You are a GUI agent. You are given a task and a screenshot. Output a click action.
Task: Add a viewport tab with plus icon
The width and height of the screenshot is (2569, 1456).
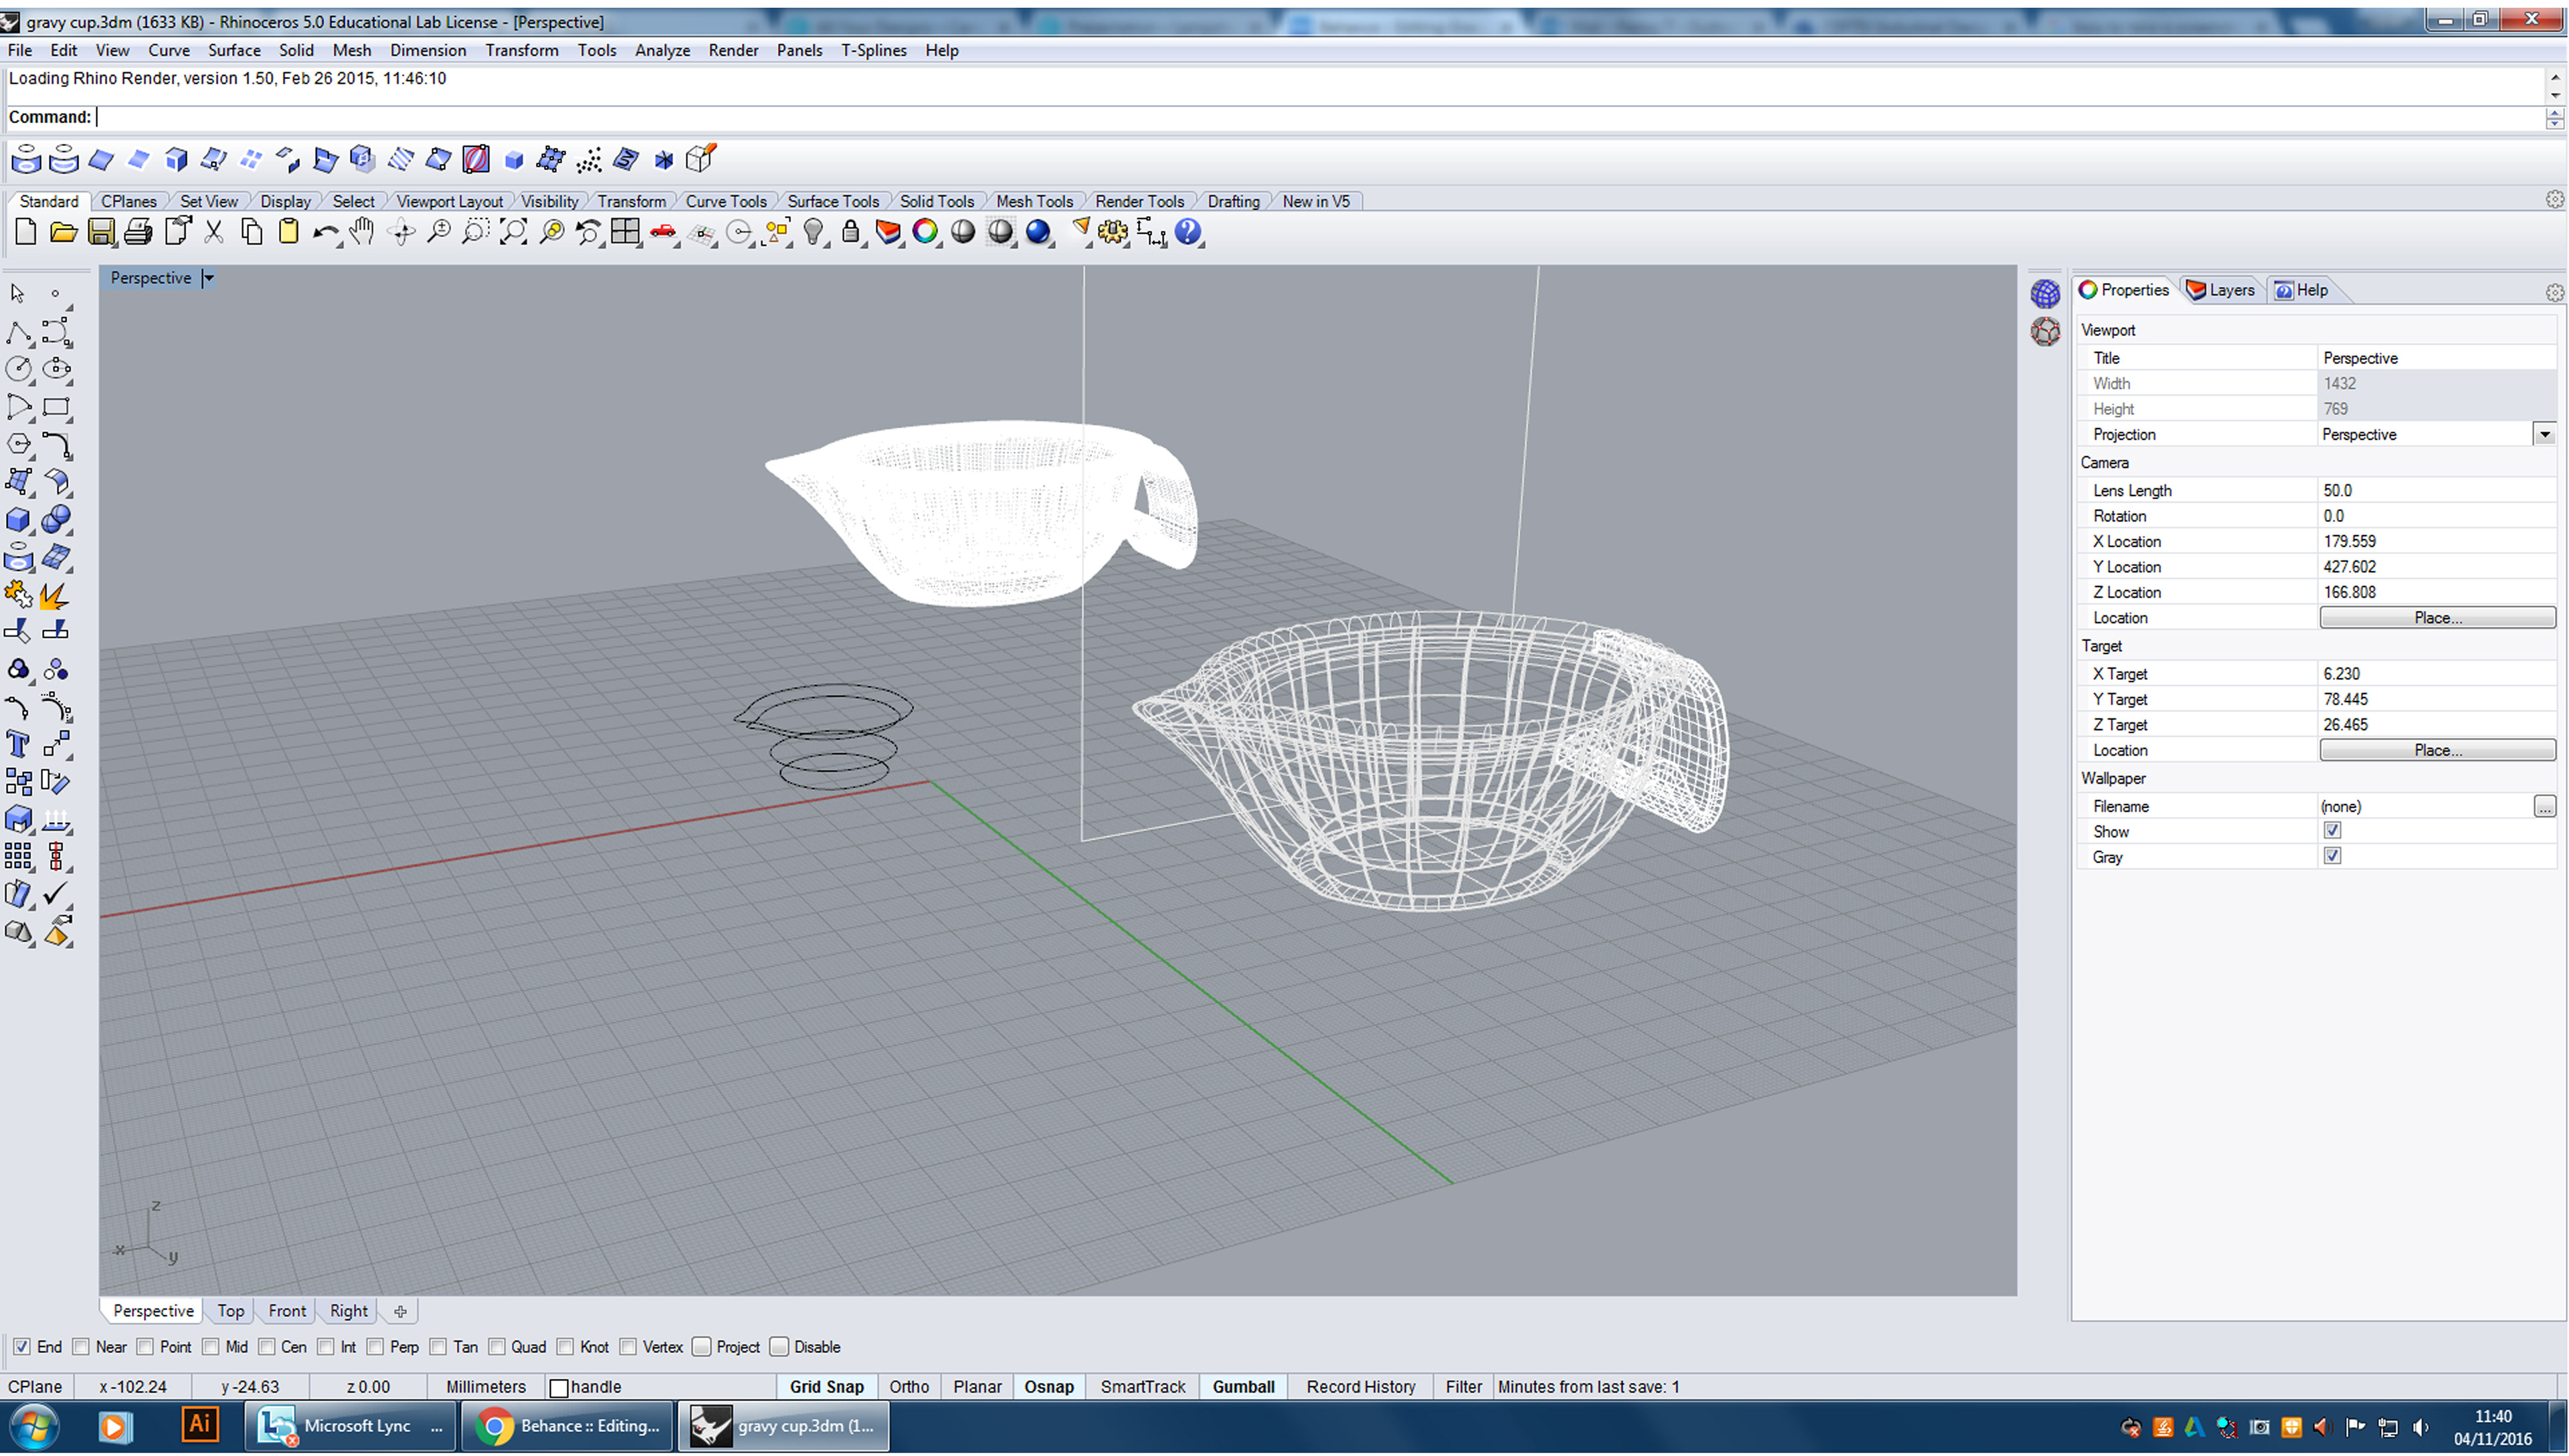pos(400,1311)
